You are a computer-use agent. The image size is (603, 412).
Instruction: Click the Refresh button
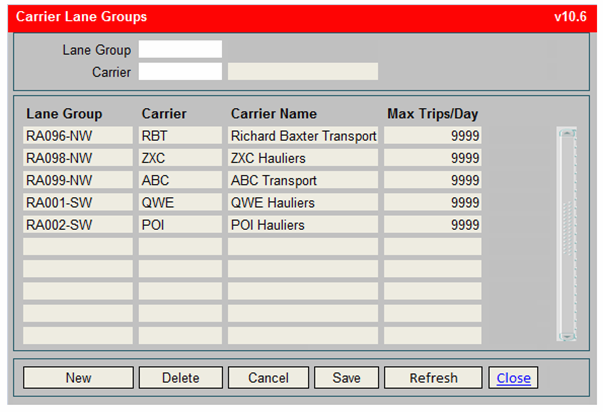pos(433,377)
